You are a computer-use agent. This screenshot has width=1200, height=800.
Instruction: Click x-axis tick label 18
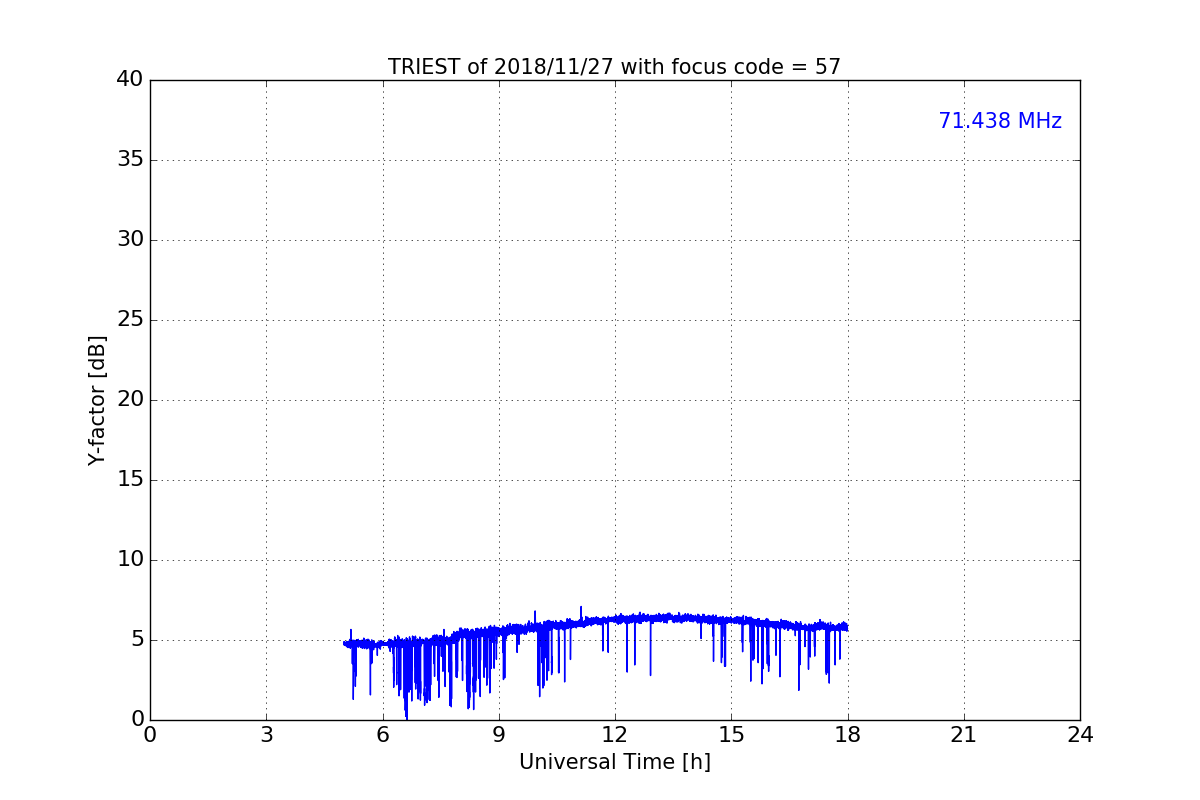[848, 735]
